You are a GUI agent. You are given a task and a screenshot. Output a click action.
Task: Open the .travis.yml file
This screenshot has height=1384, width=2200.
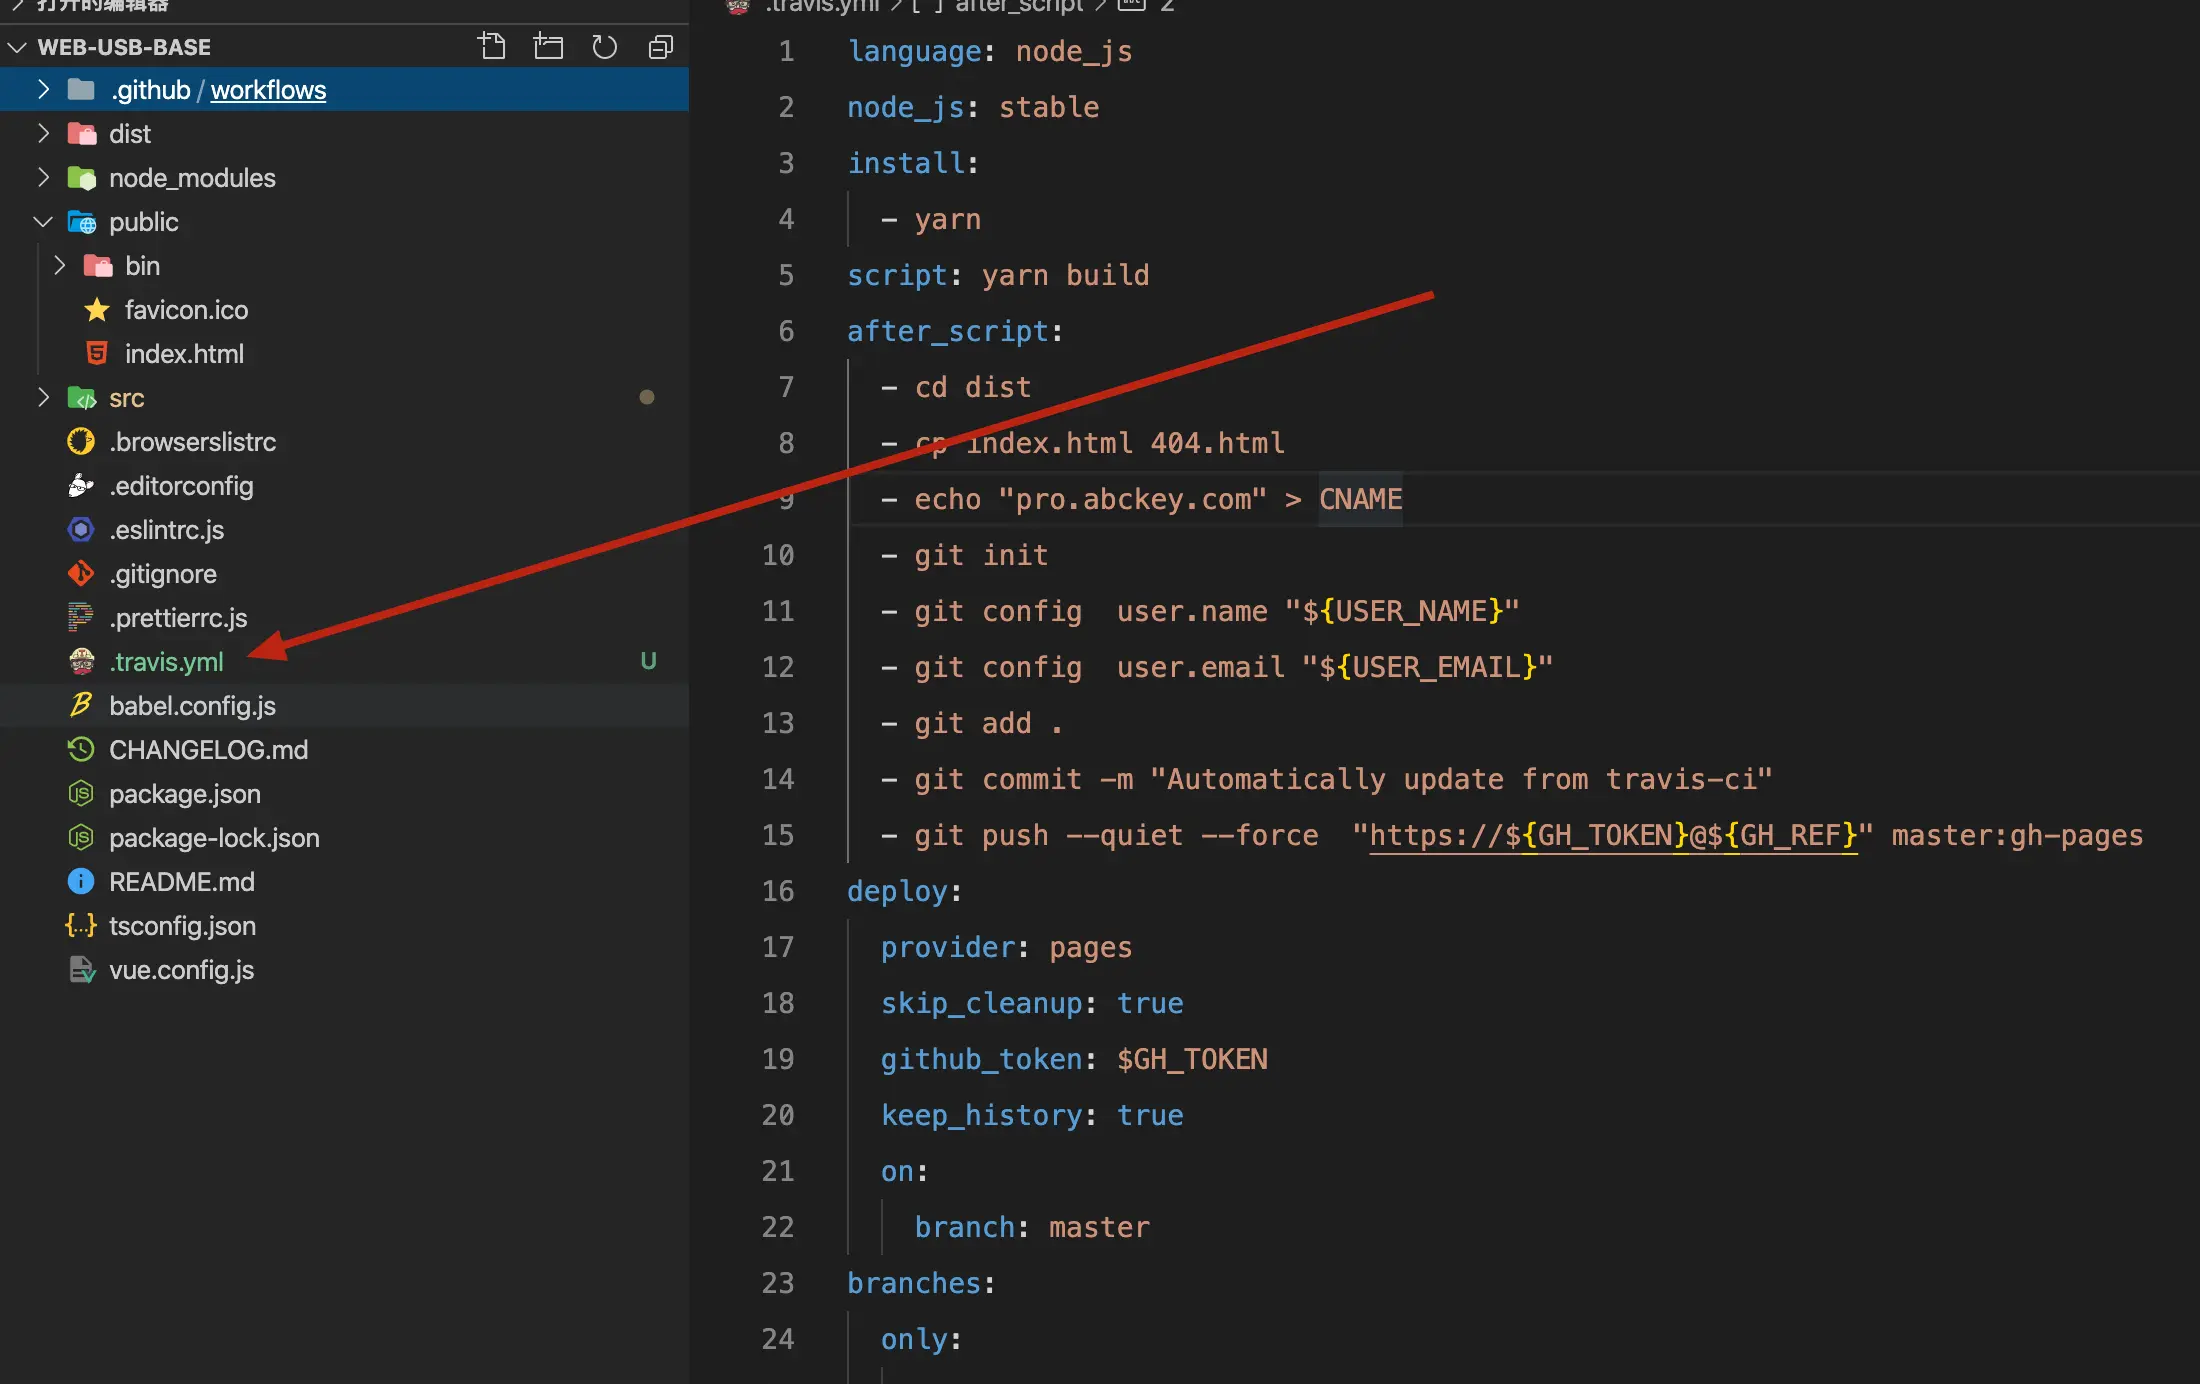click(166, 662)
